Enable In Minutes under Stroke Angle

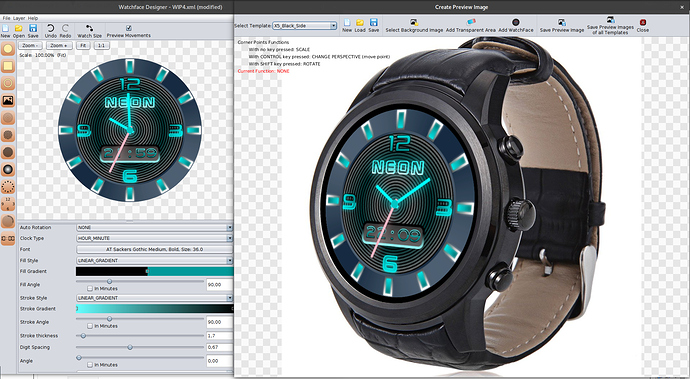[x=90, y=326]
